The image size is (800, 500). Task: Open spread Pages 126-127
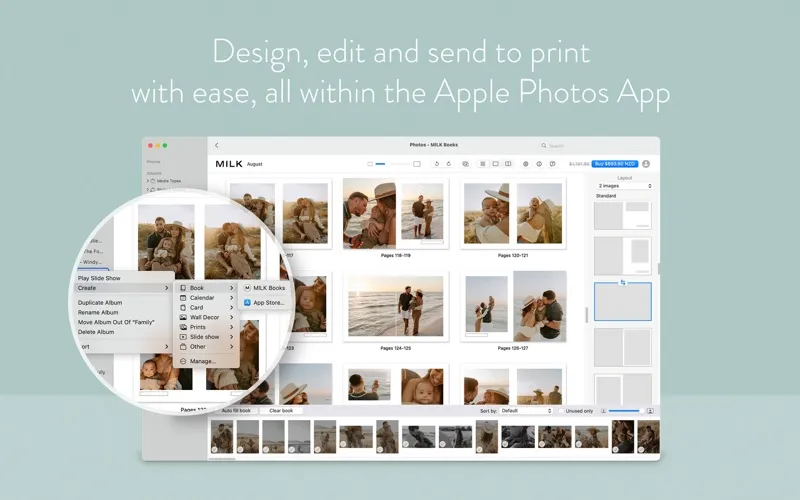tap(513, 306)
